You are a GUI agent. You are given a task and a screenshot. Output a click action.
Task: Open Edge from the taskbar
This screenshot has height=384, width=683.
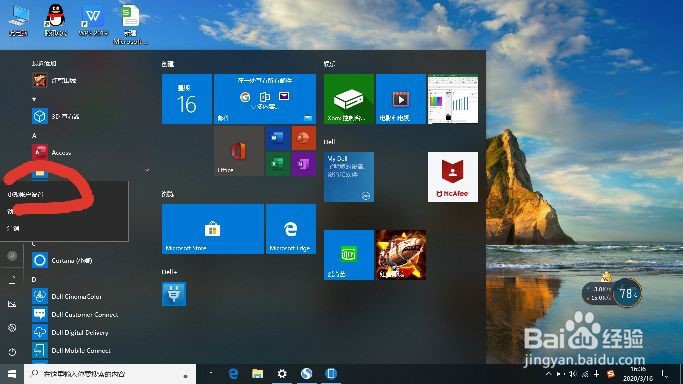pos(233,374)
